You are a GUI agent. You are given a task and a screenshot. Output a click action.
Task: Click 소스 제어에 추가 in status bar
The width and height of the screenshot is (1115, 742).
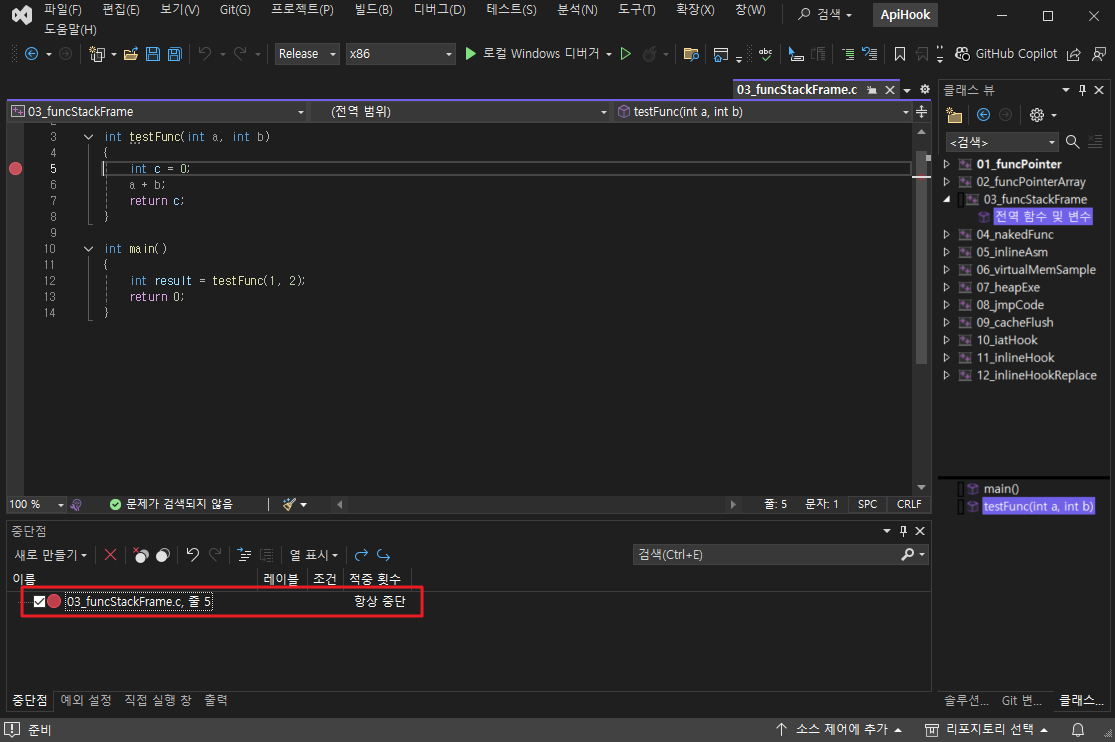click(838, 730)
